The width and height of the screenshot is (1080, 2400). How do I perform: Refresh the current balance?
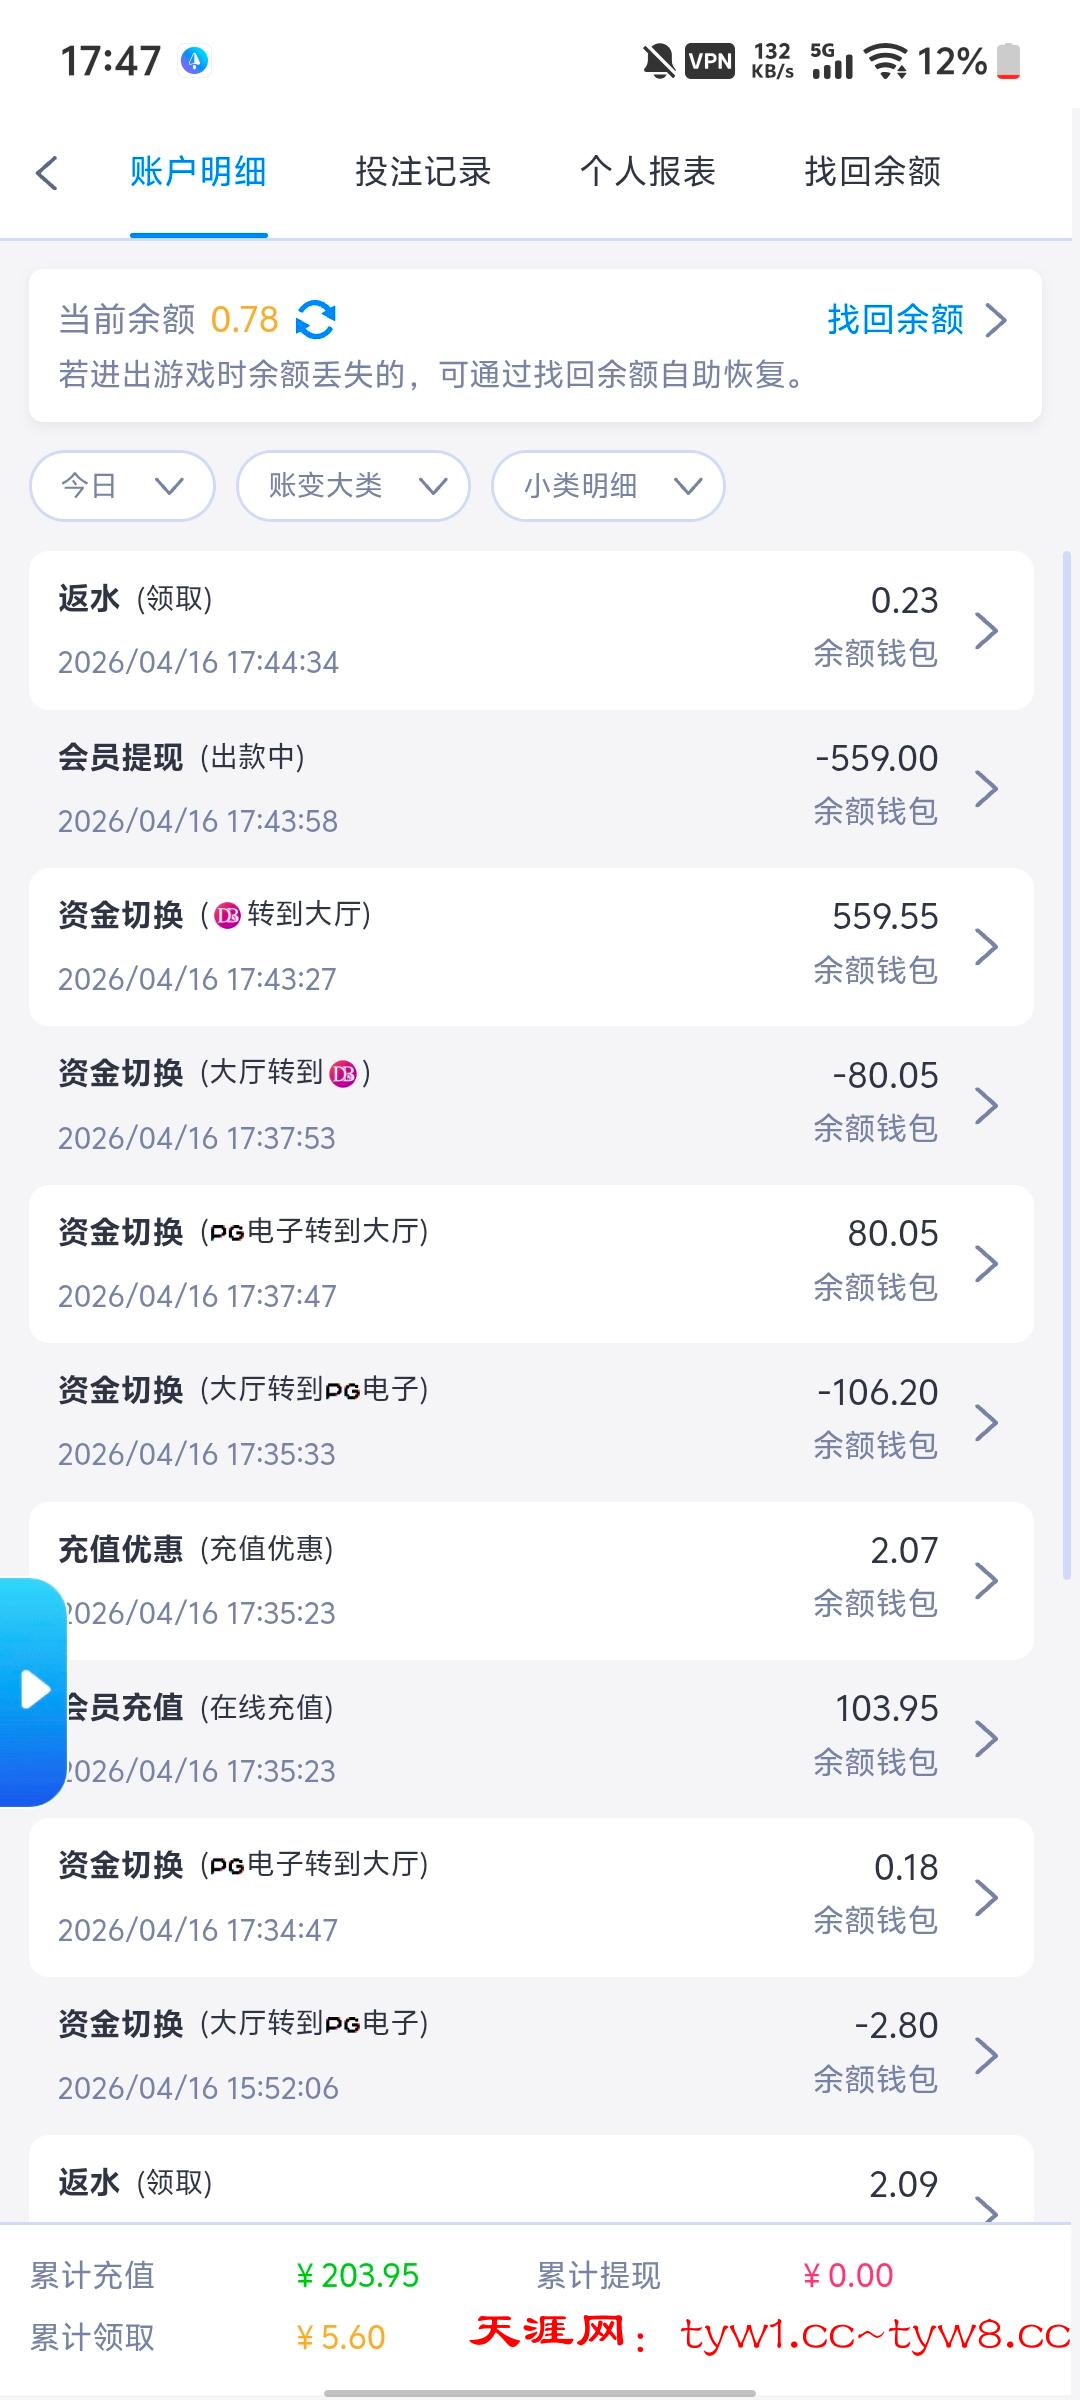pyautogui.click(x=316, y=320)
